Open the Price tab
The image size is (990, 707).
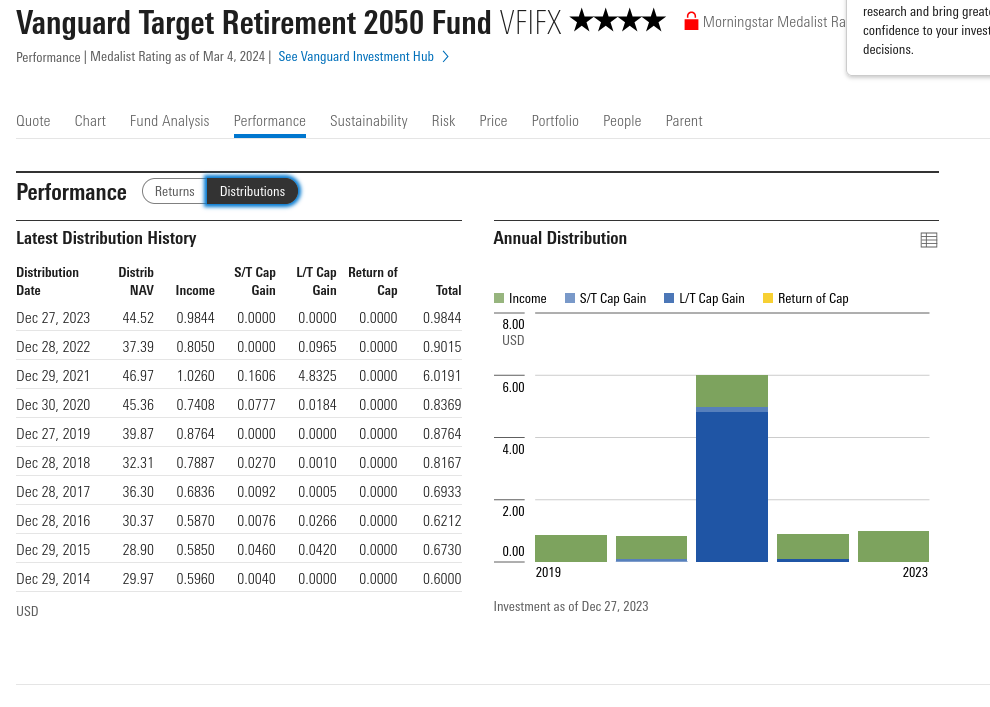pyautogui.click(x=493, y=121)
